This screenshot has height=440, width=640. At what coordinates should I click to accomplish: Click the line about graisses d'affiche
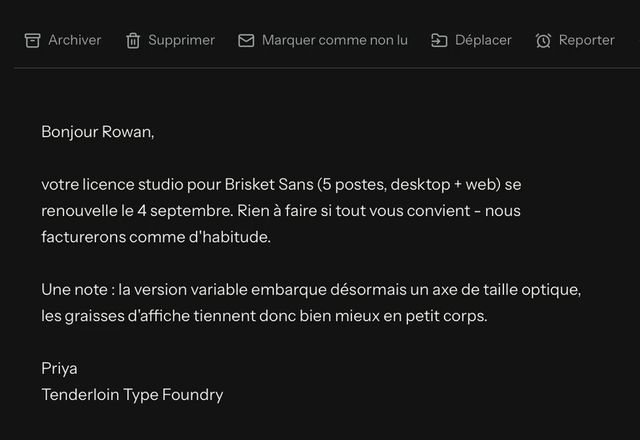264,316
